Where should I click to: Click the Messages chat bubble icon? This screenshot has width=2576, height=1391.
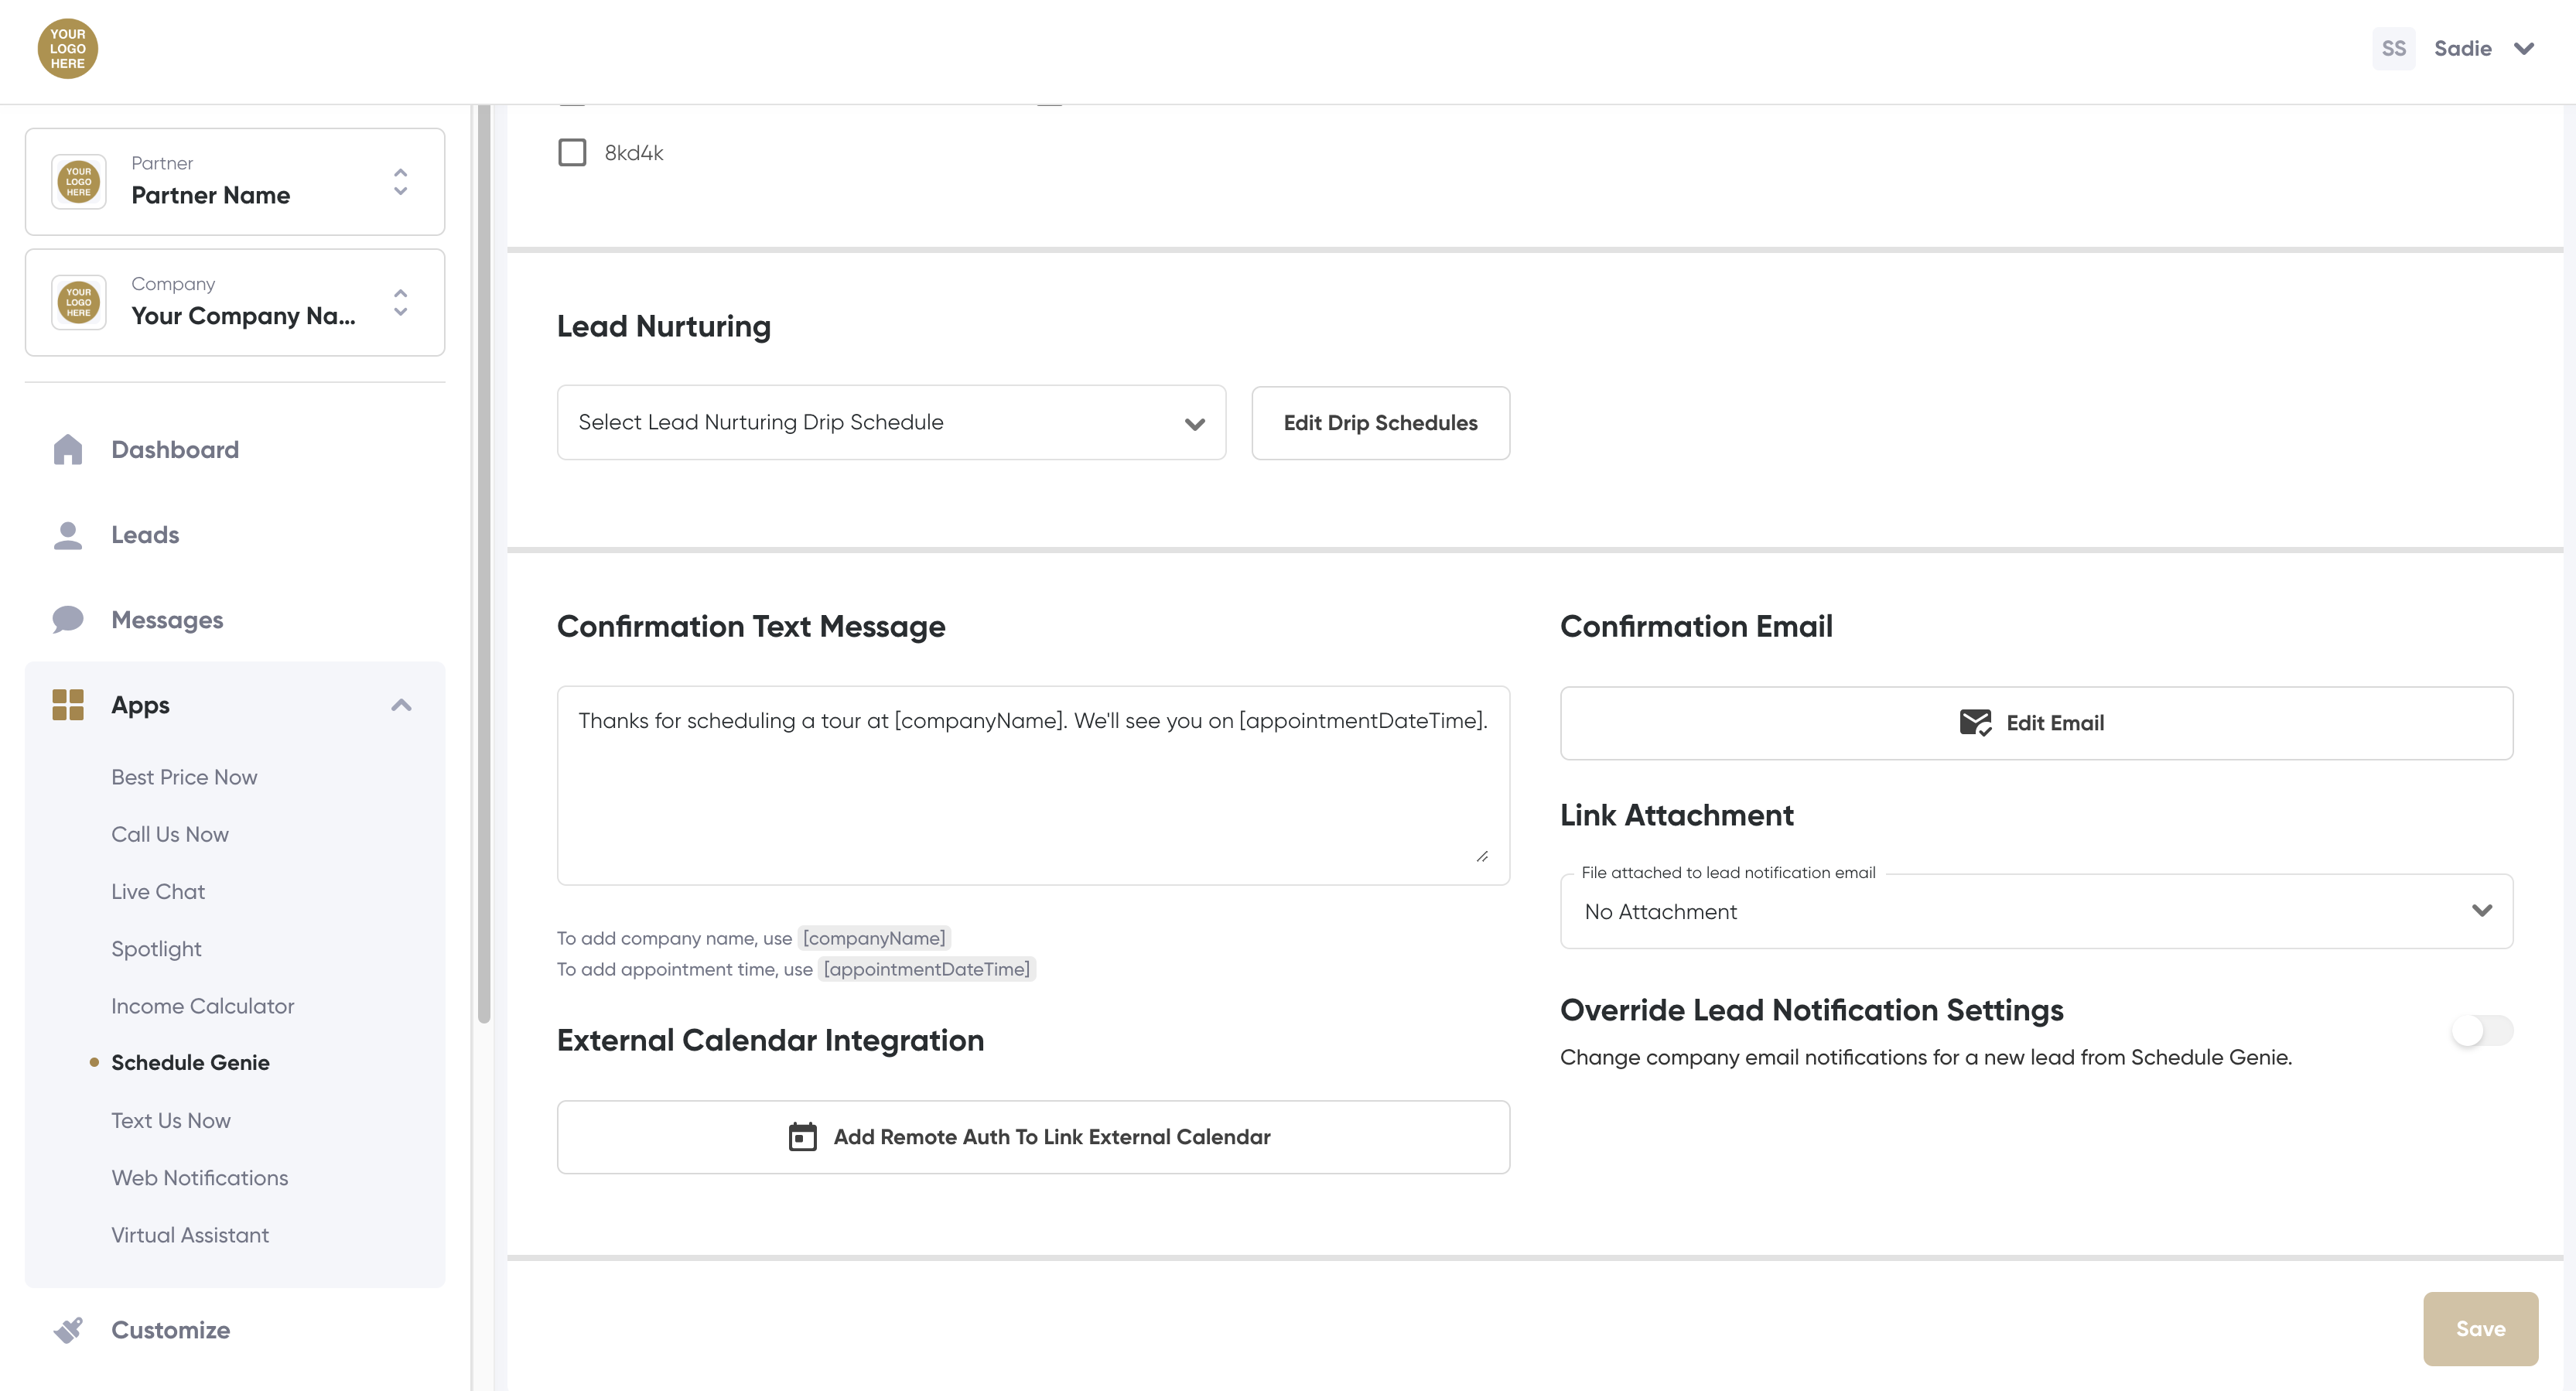[67, 620]
